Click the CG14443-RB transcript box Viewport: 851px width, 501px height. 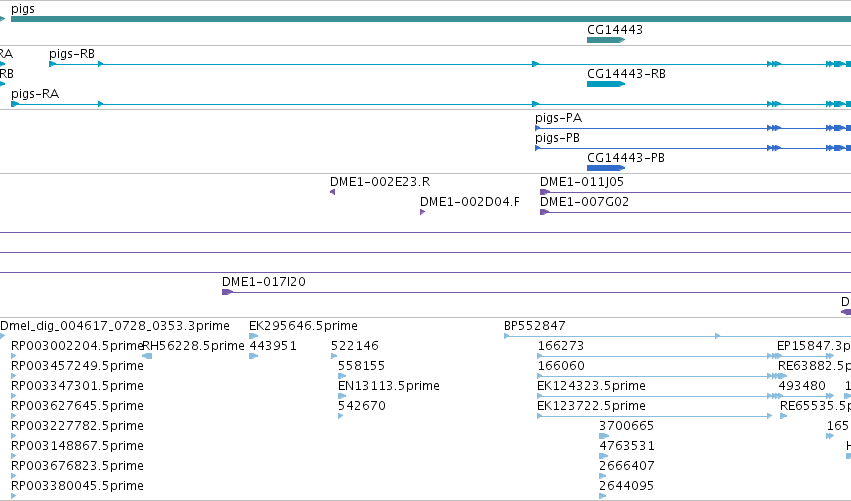tap(606, 84)
